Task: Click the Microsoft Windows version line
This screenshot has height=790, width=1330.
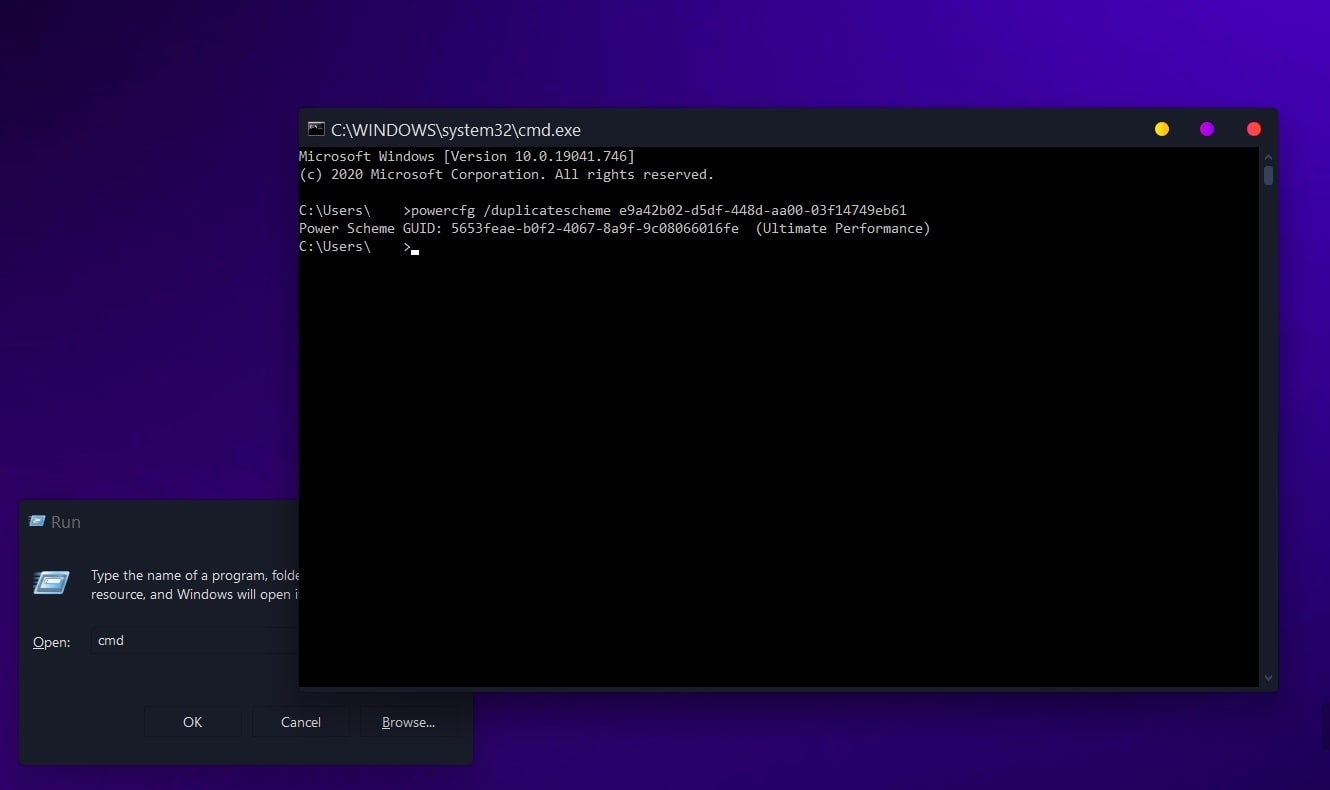Action: pos(466,157)
